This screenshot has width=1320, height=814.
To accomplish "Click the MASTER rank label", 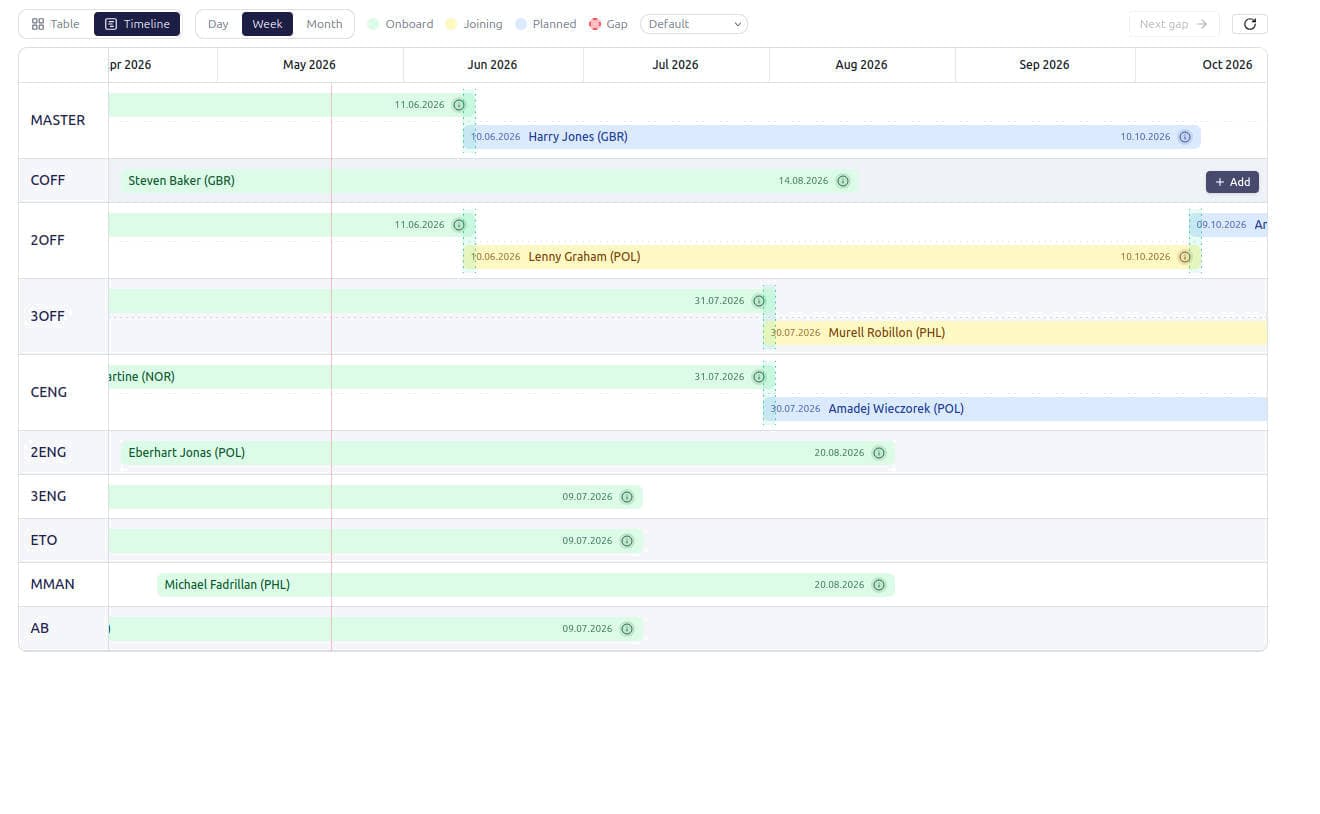I will coord(58,120).
